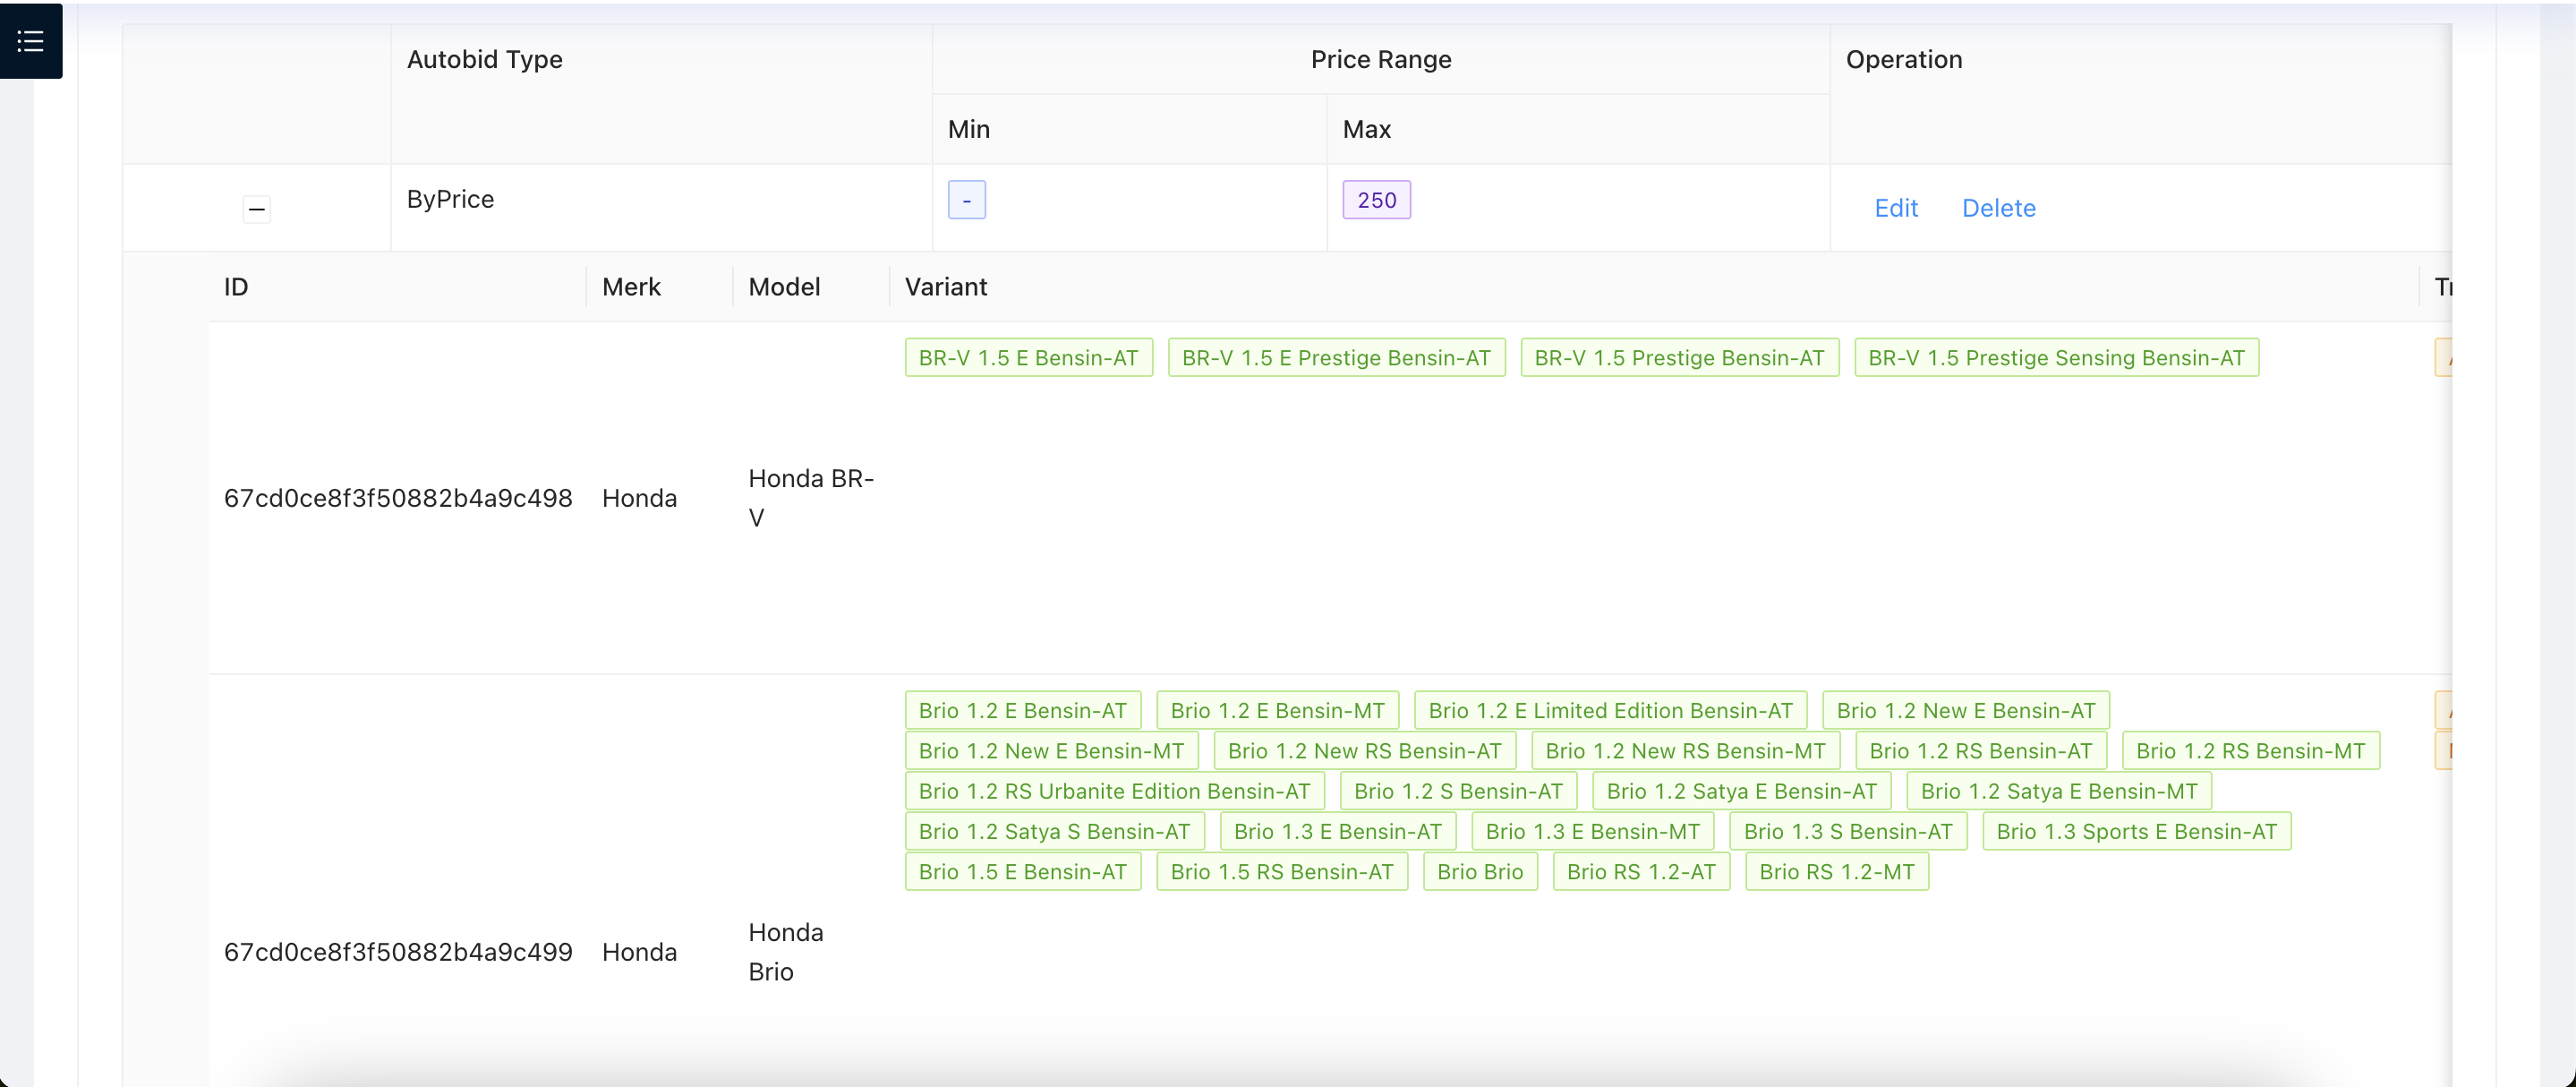This screenshot has width=2576, height=1087.
Task: Open the sidebar navigation list menu
Action: [x=31, y=41]
